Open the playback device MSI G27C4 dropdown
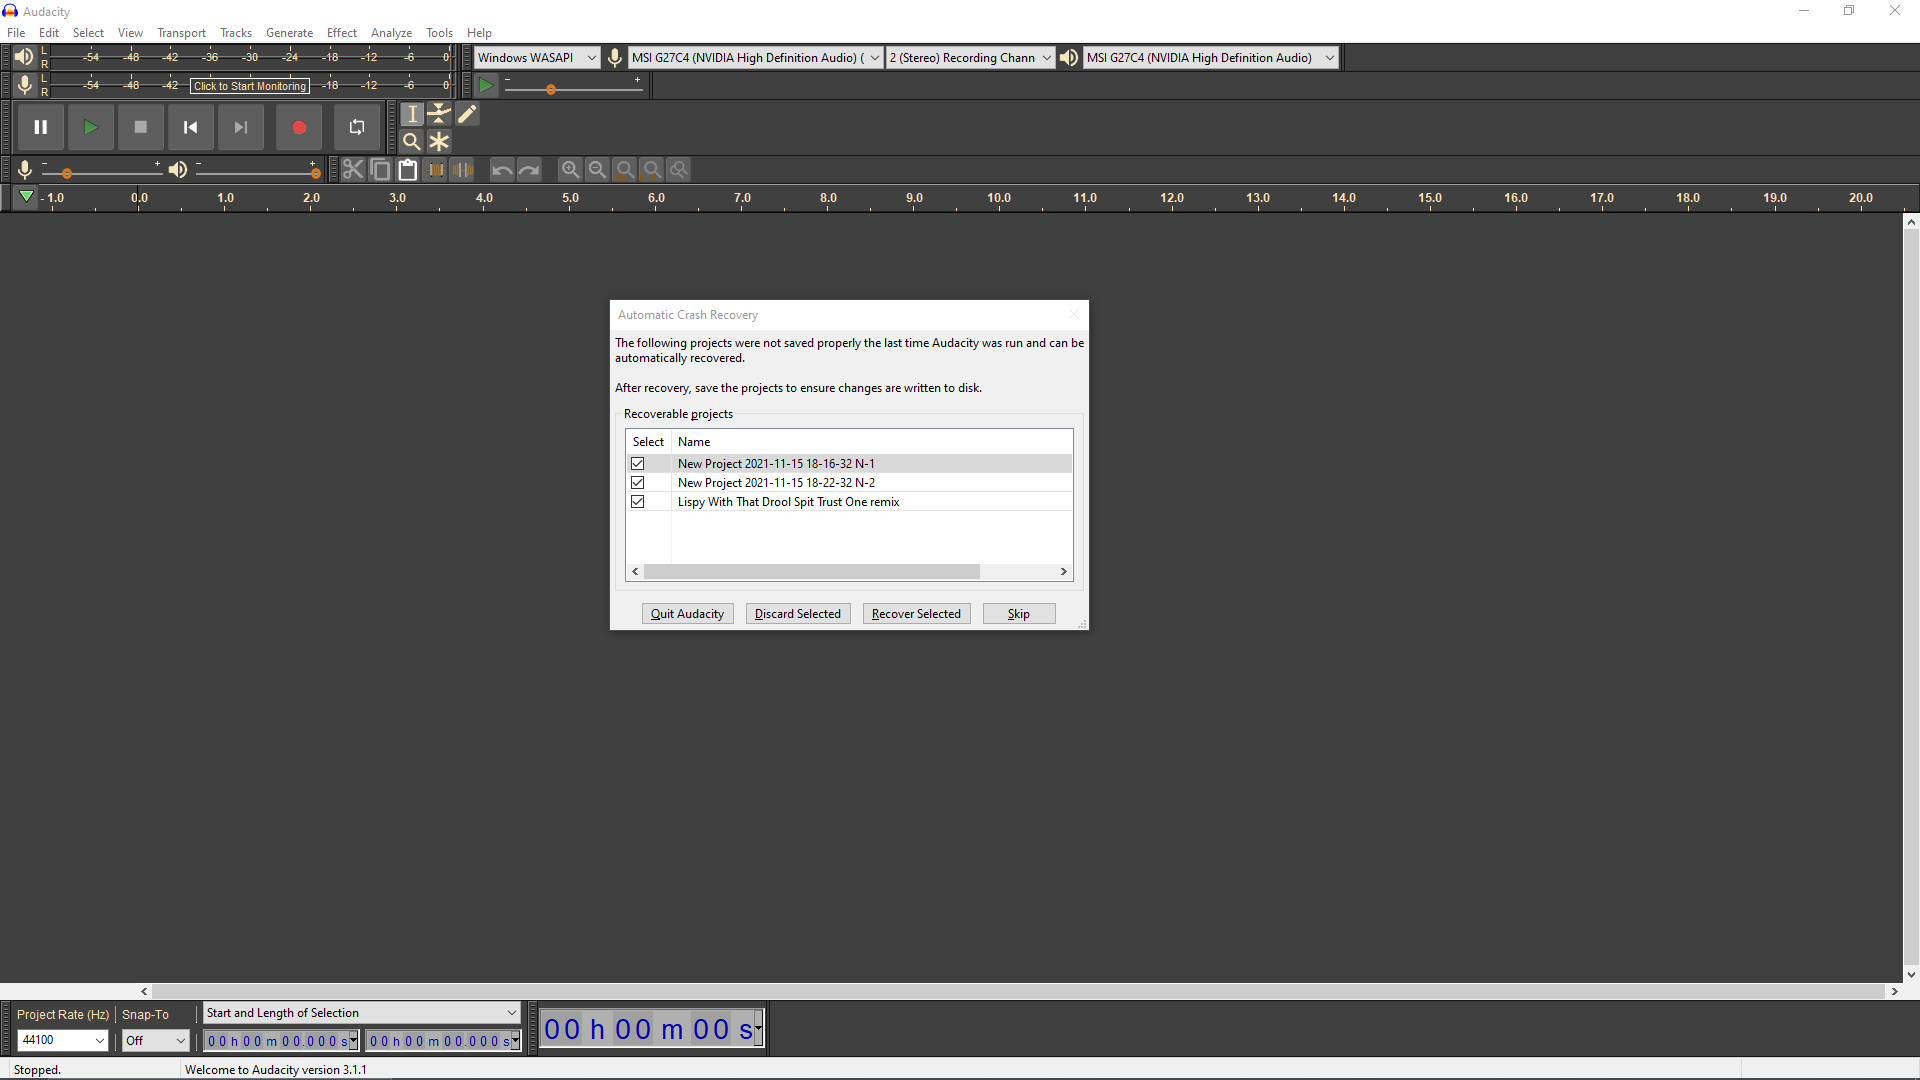Image resolution: width=1920 pixels, height=1080 pixels. click(1210, 58)
